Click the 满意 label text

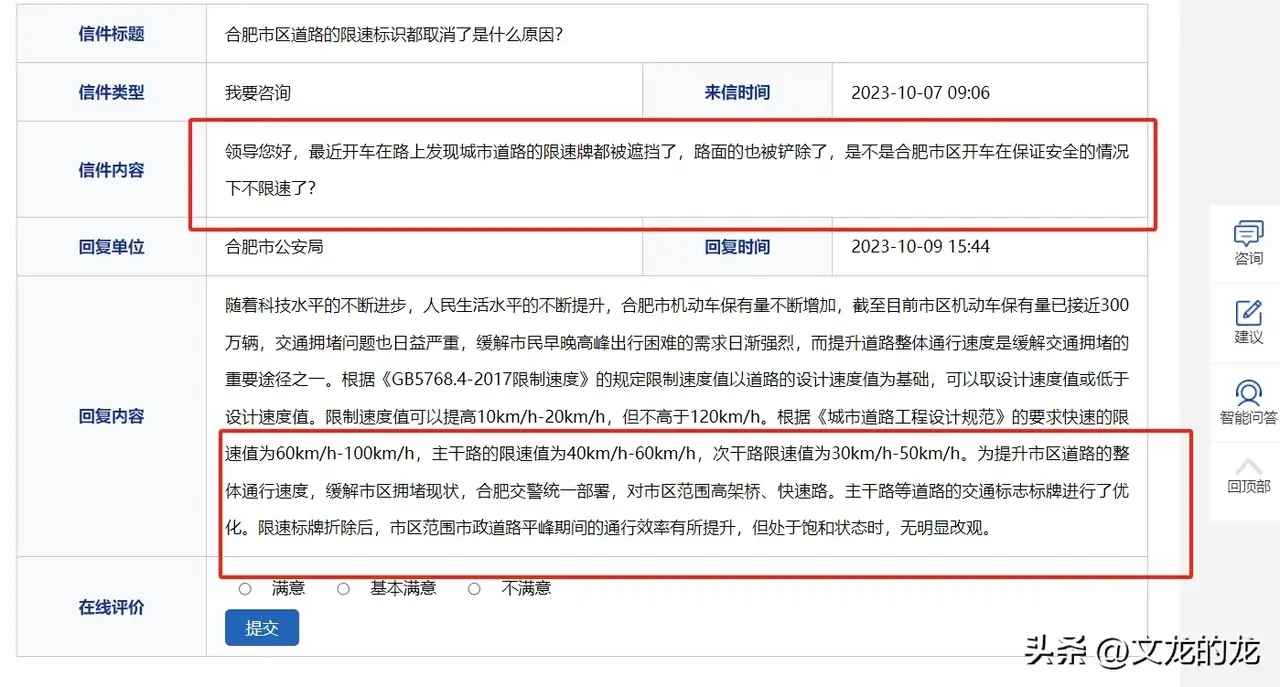point(288,588)
